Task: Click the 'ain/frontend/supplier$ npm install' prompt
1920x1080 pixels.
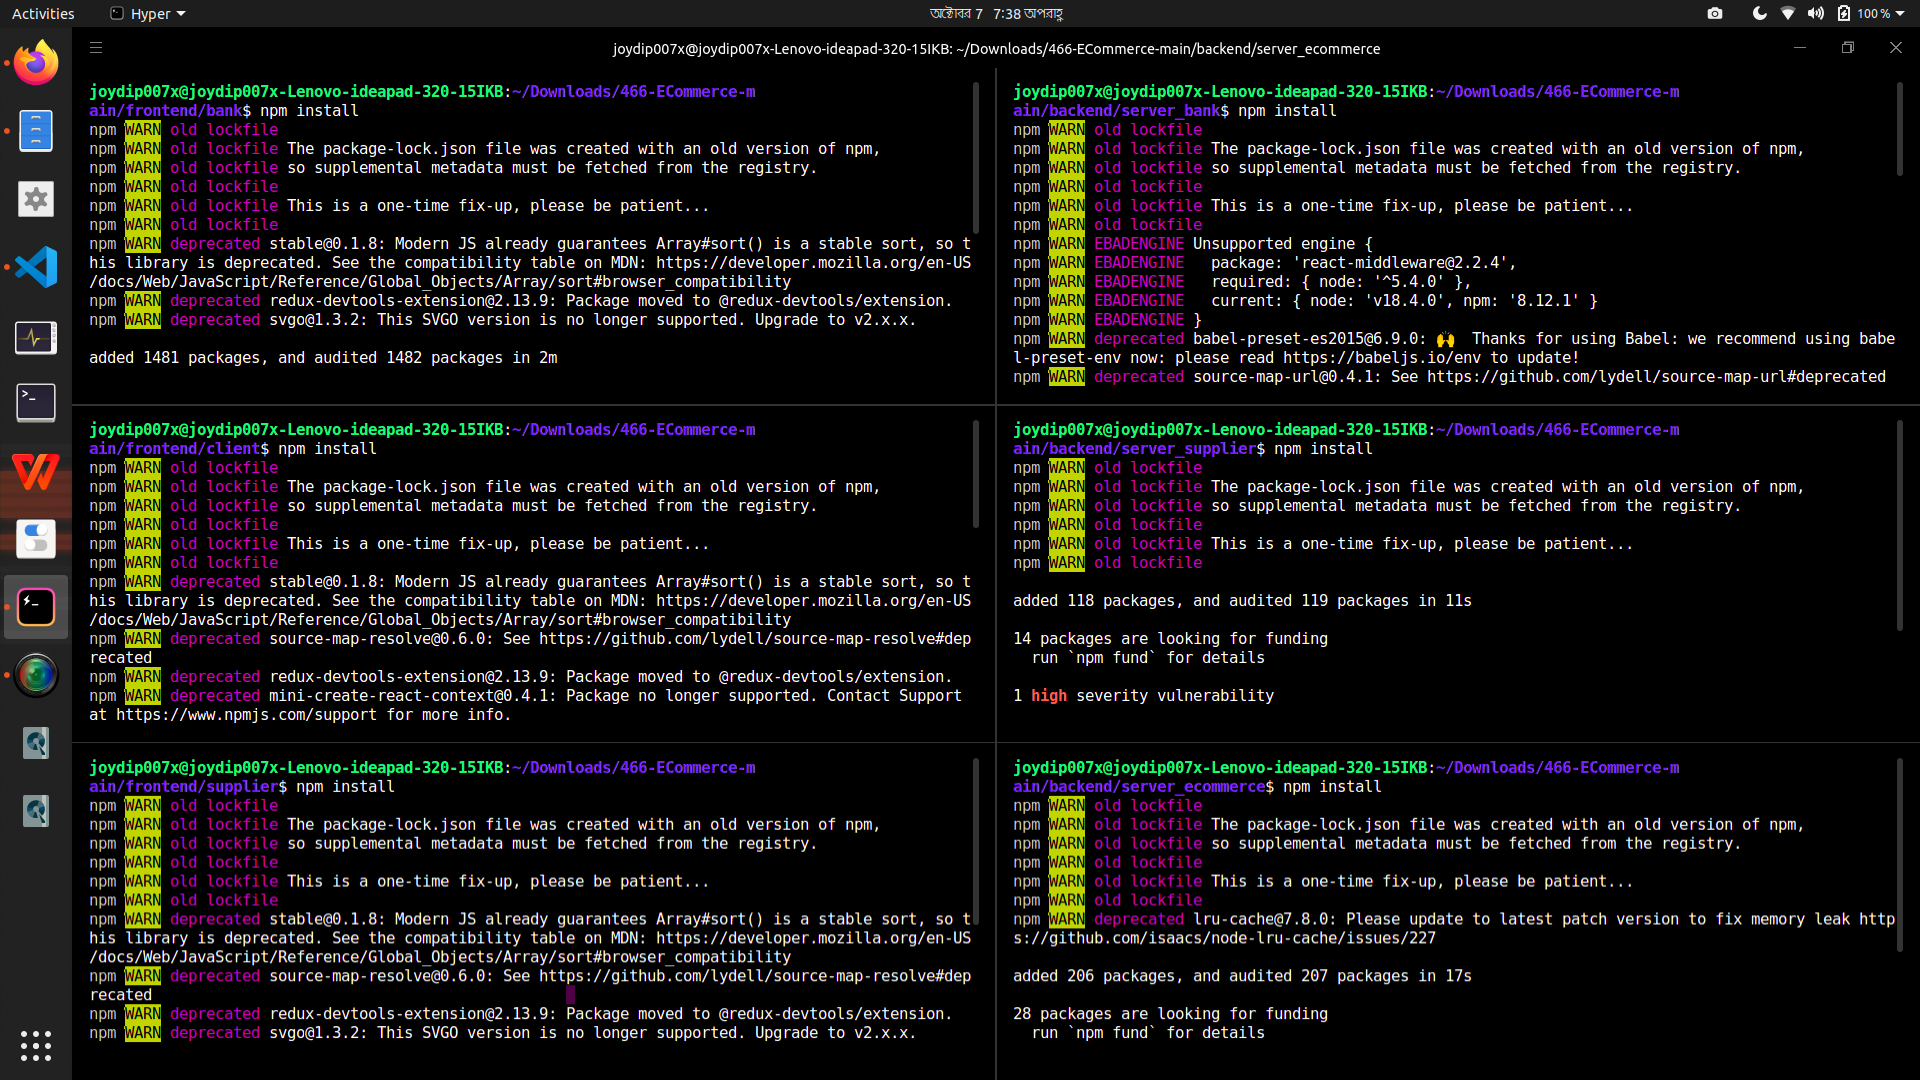Action: (242, 787)
